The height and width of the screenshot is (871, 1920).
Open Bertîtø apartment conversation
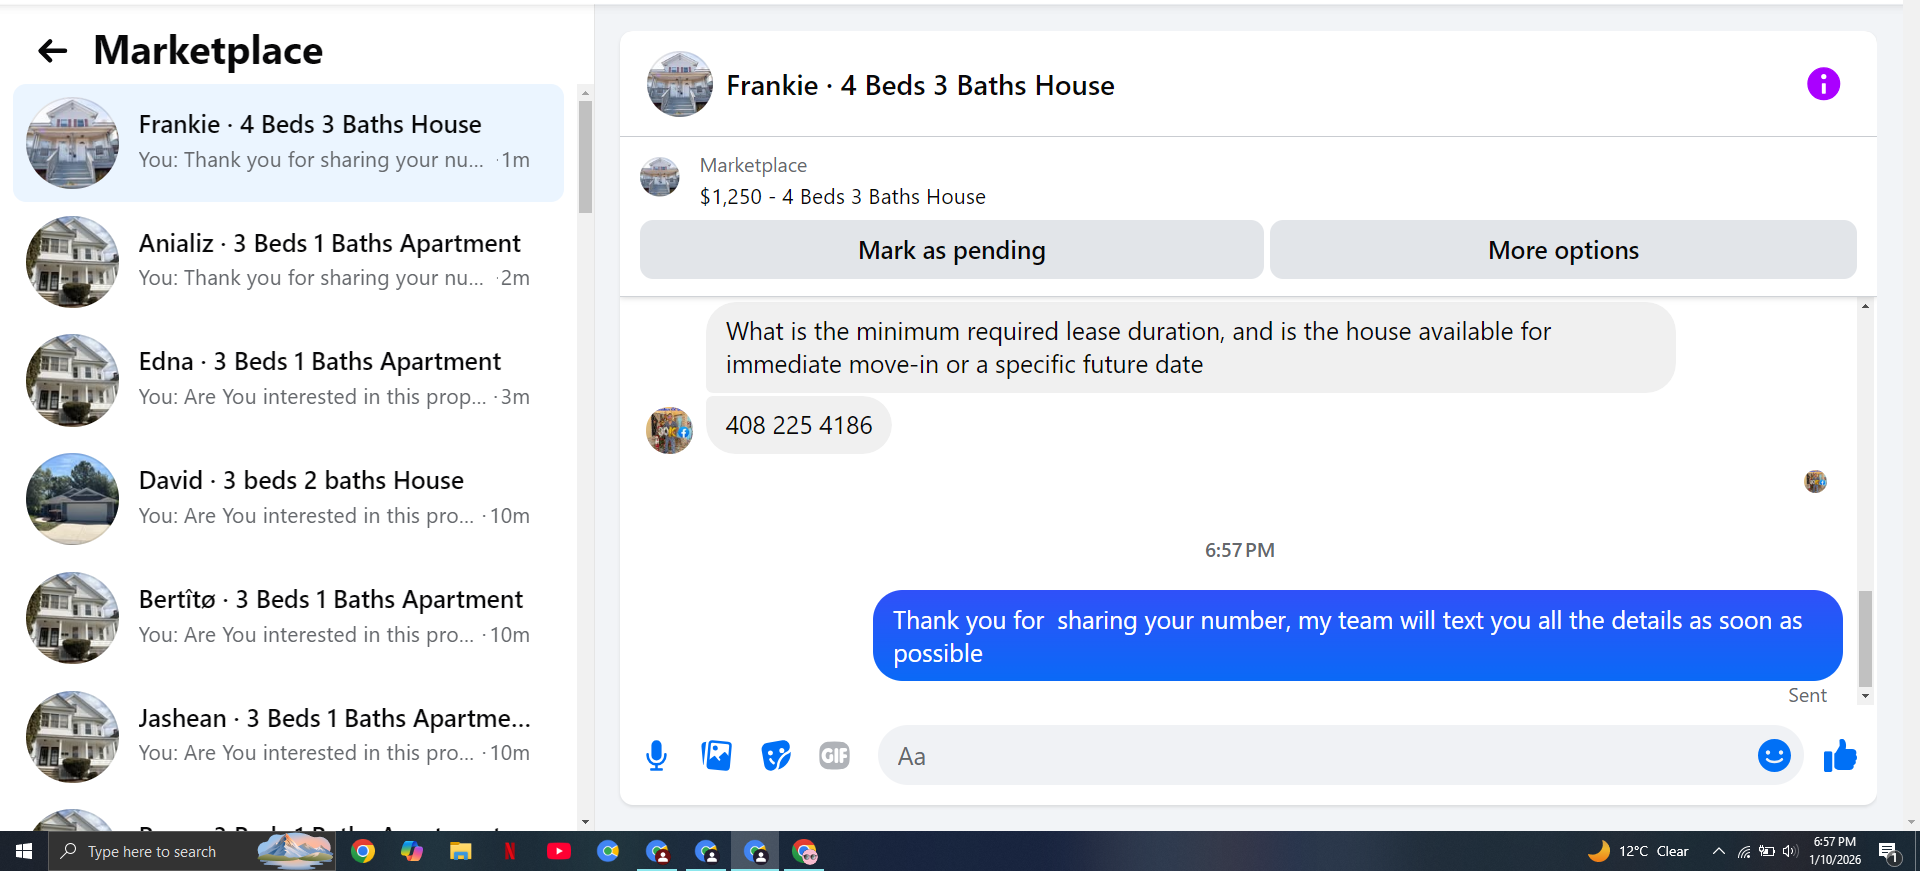tap(288, 618)
